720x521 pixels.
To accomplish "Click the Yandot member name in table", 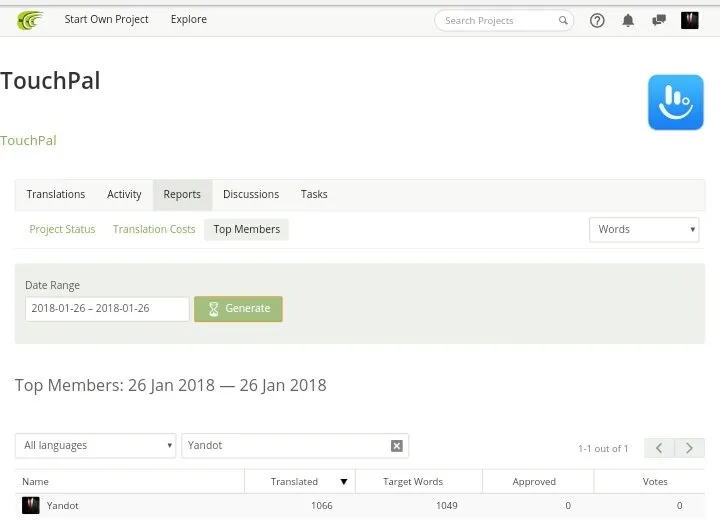I will click(x=62, y=506).
